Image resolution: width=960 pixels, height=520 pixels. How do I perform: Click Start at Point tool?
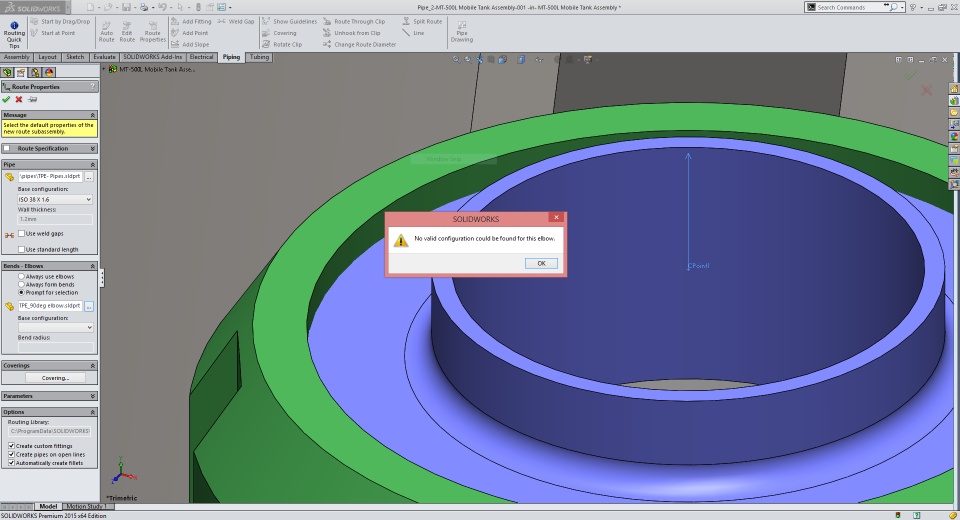tap(53, 33)
